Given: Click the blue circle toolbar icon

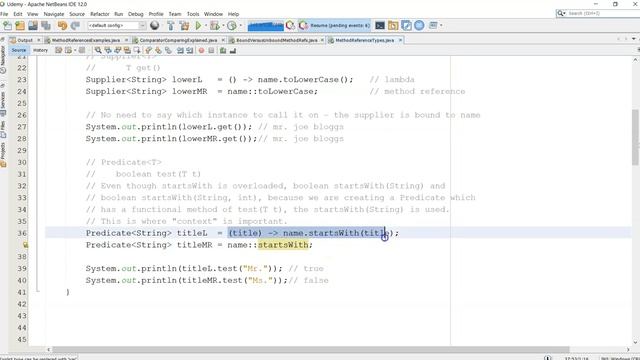Looking at the screenshot, I should coord(419,26).
